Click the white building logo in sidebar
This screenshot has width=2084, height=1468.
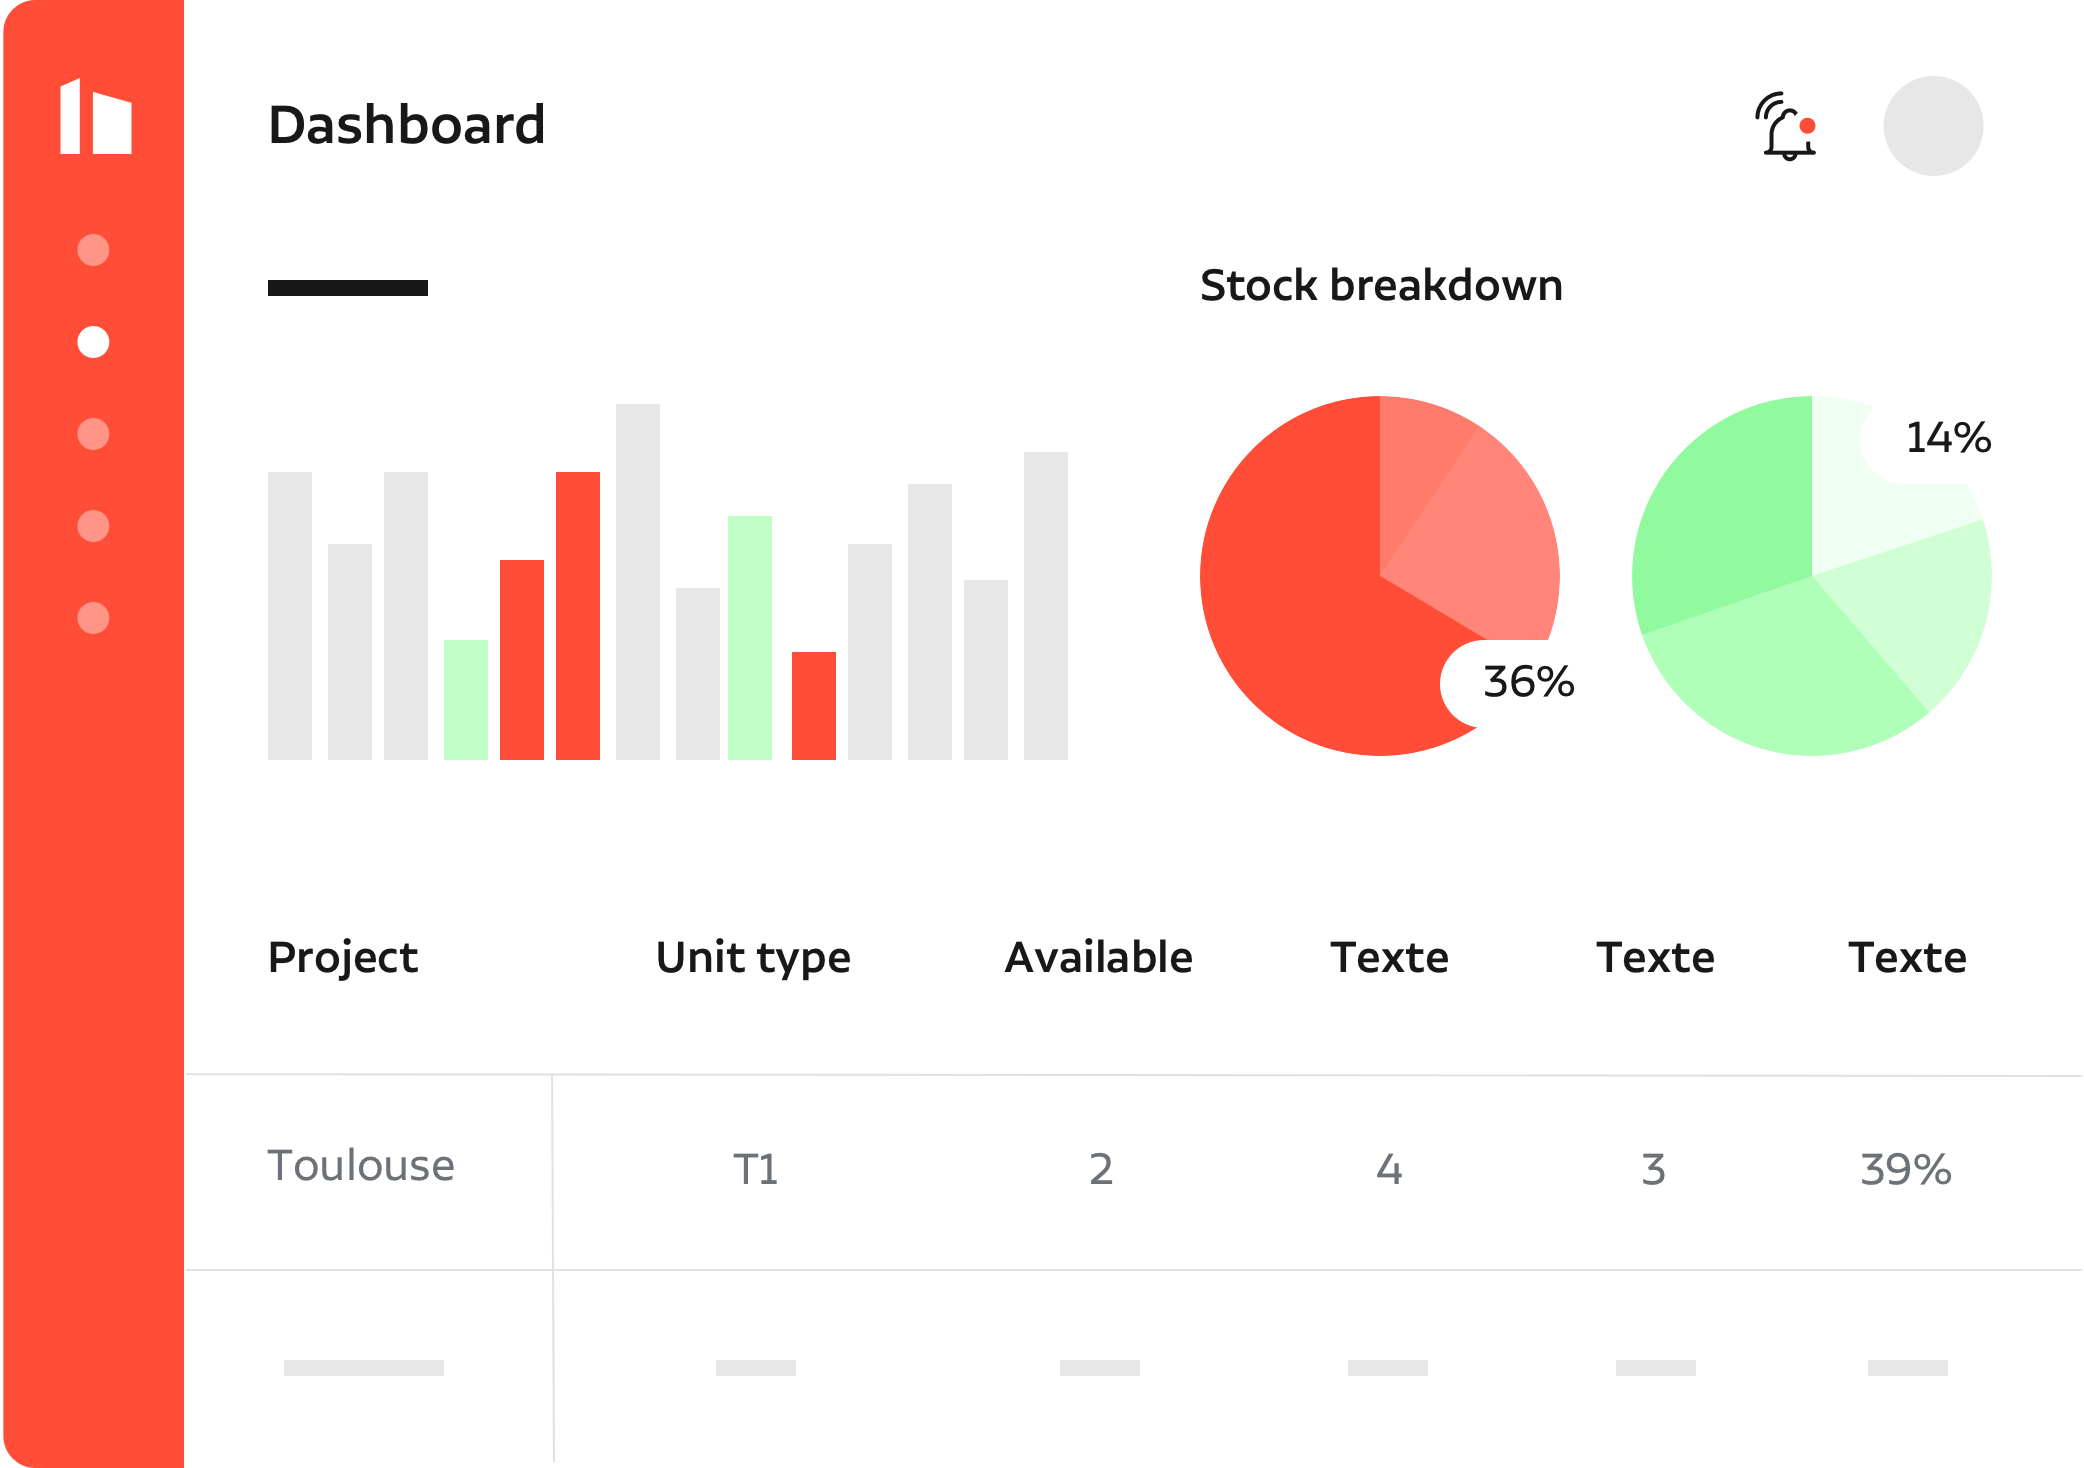[x=95, y=116]
